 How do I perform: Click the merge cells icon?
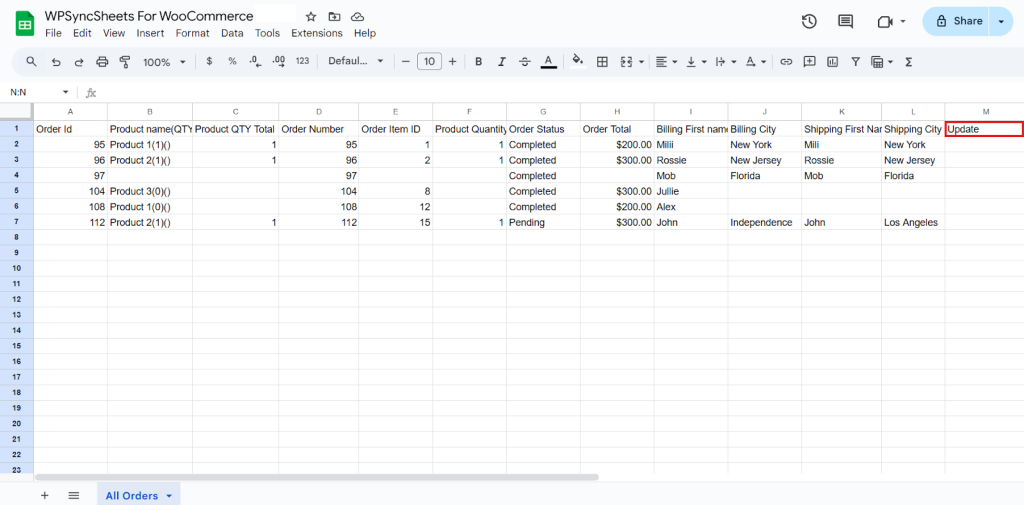pyautogui.click(x=626, y=61)
